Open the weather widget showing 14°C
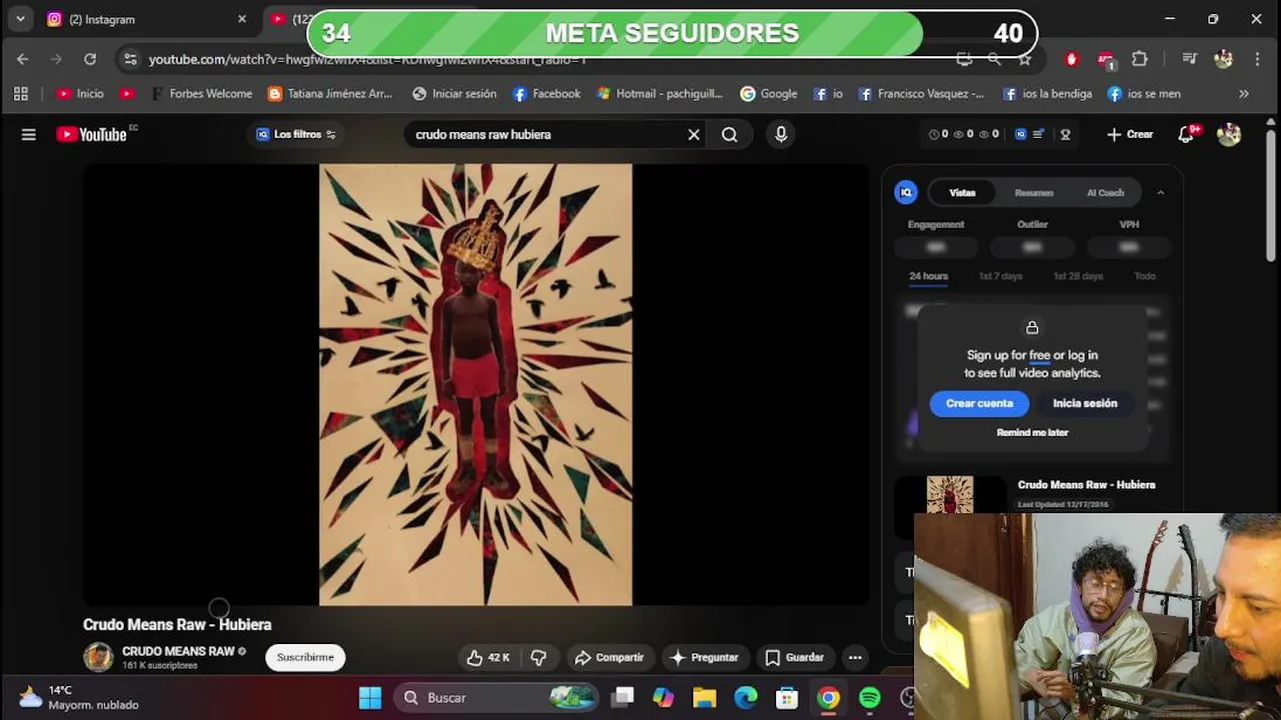 [x=78, y=697]
